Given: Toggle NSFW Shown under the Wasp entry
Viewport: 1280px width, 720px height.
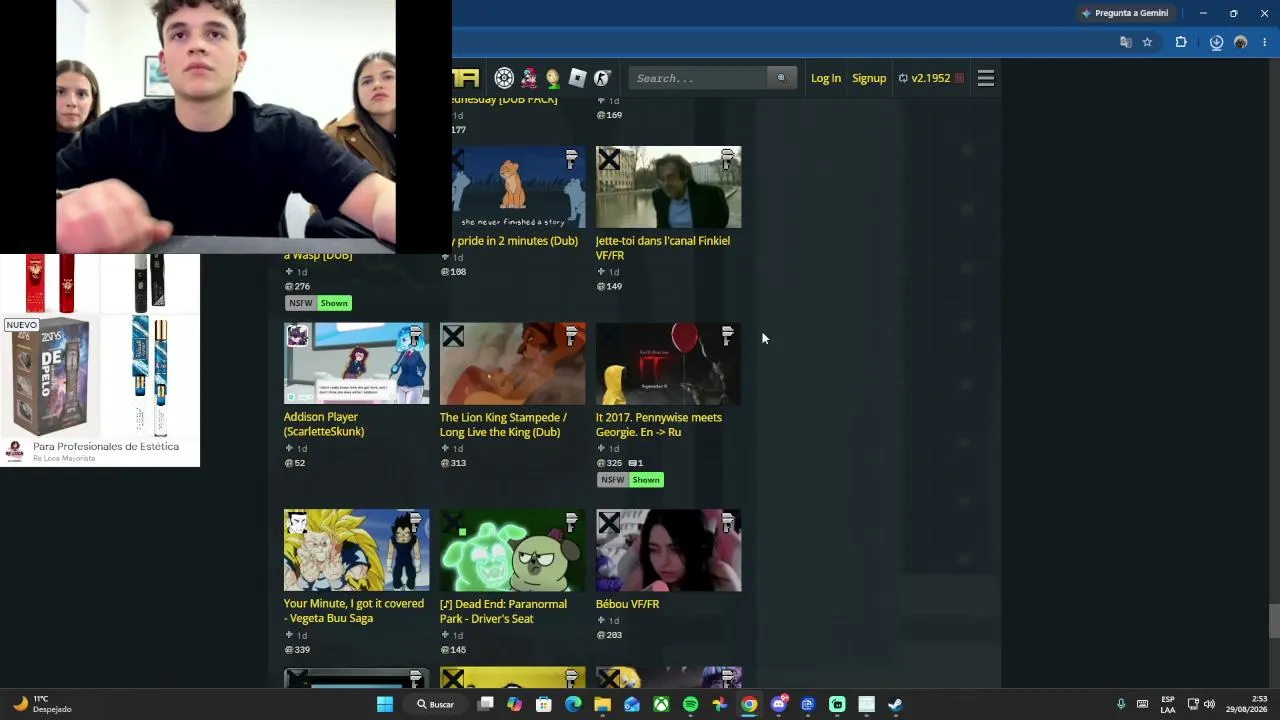Looking at the screenshot, I should tap(318, 303).
